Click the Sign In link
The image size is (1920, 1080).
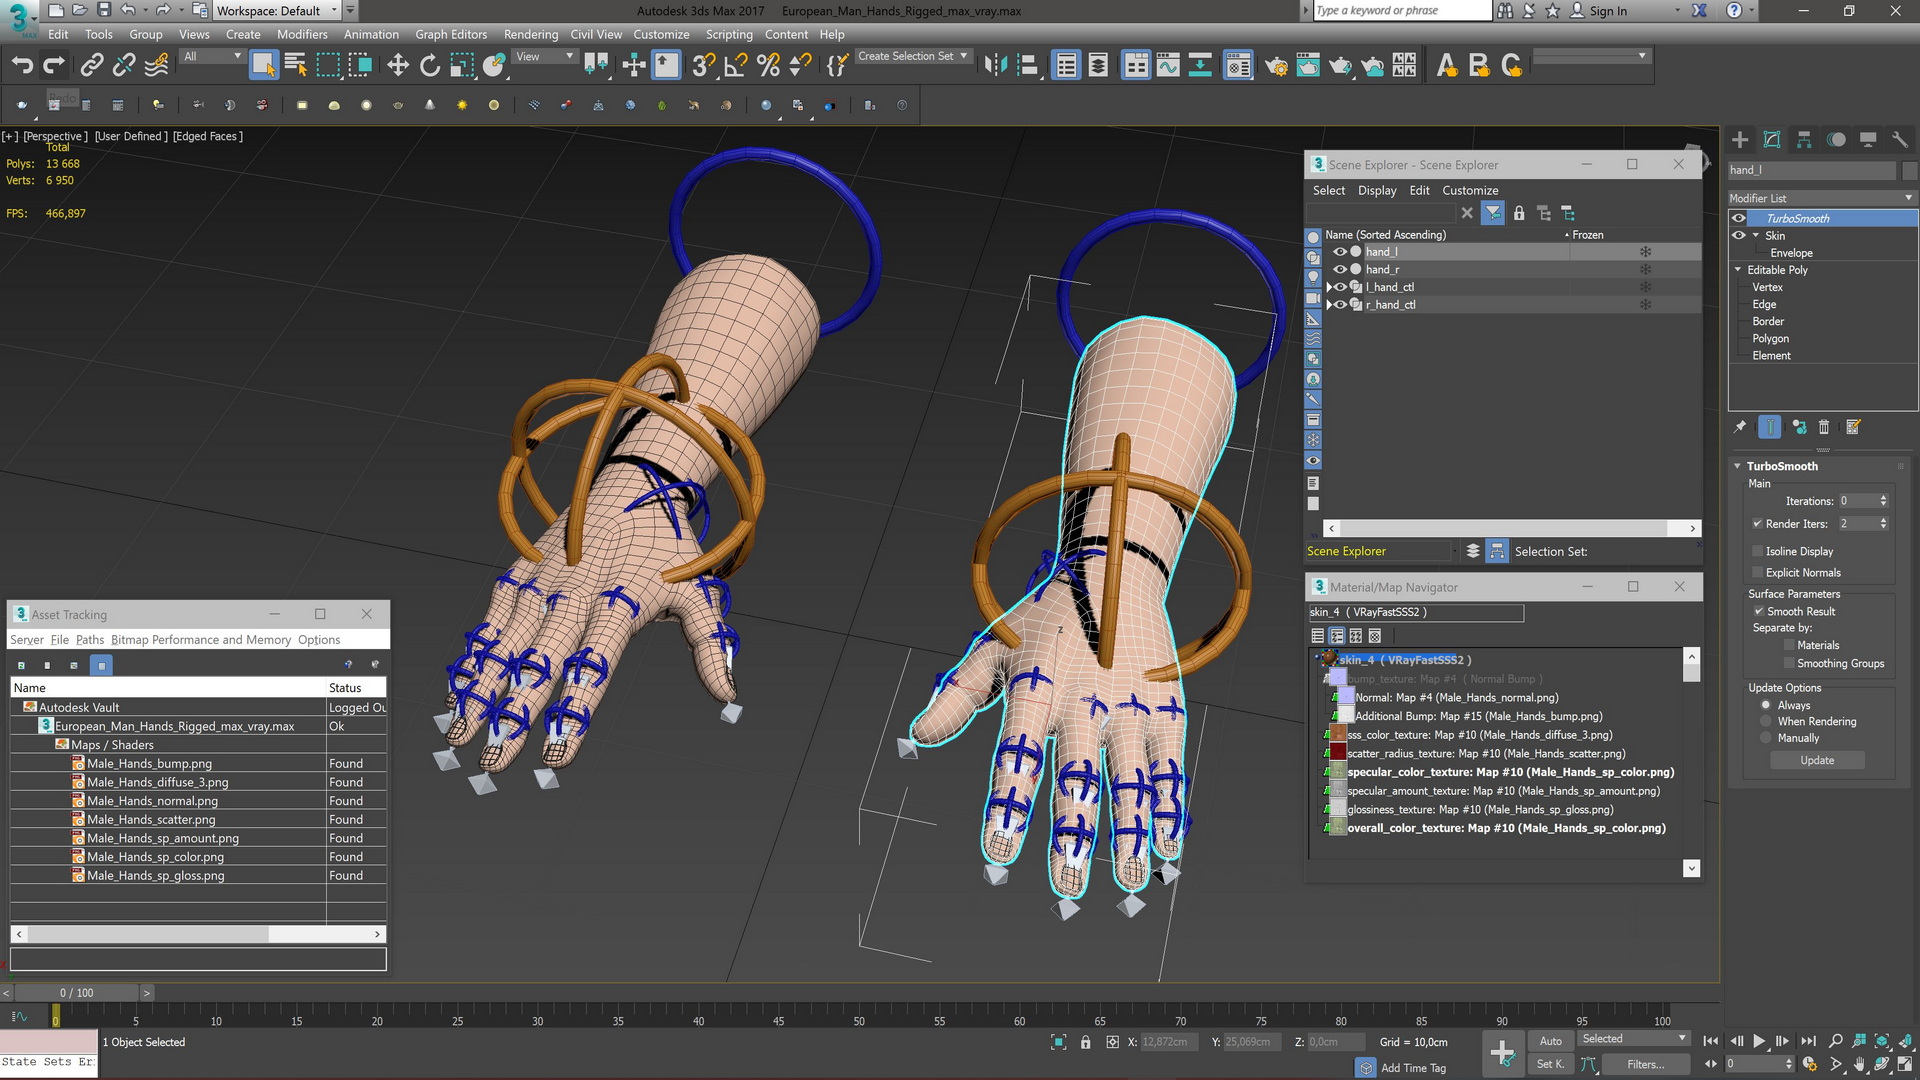click(1608, 11)
